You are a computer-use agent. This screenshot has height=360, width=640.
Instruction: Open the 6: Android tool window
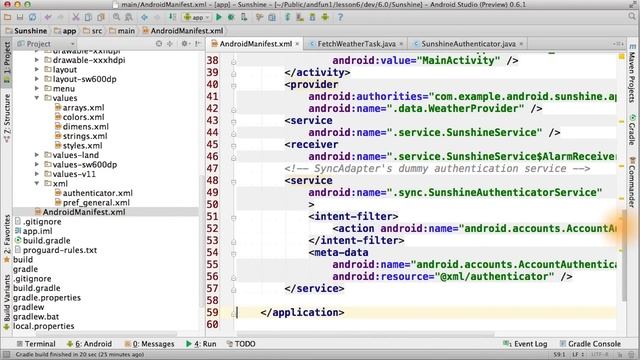tap(89, 344)
